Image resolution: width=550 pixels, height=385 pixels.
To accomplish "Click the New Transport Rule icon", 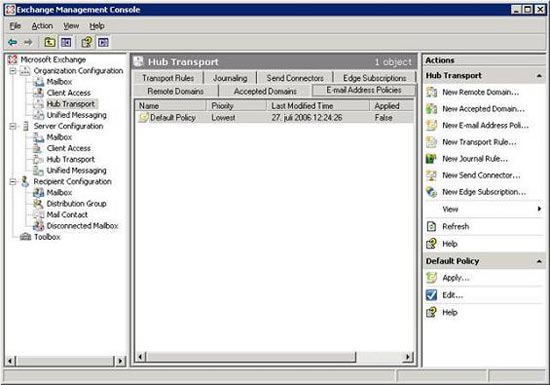I will tap(431, 142).
